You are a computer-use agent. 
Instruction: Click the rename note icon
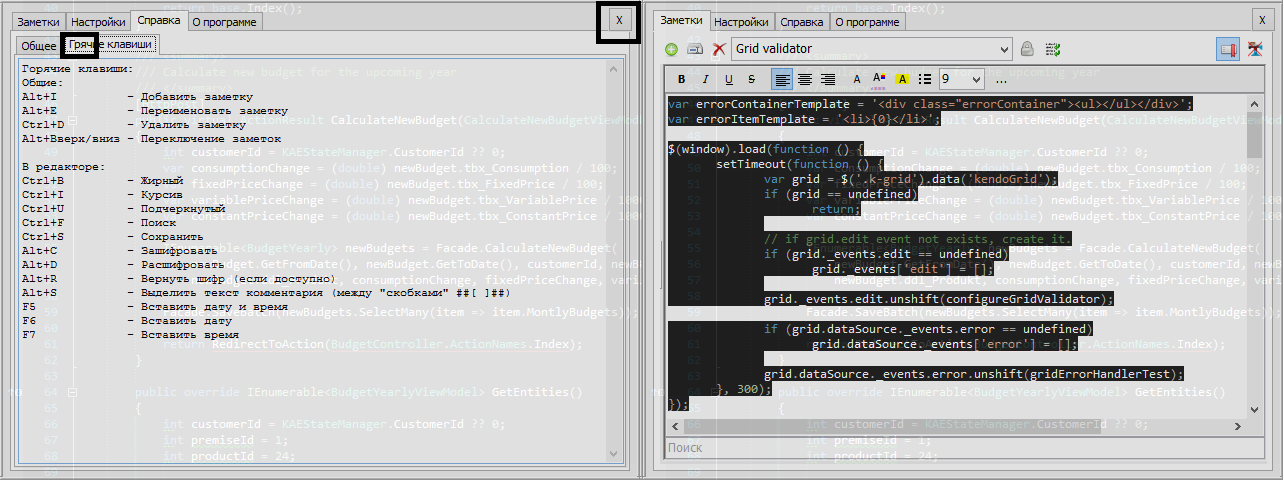[x=694, y=49]
